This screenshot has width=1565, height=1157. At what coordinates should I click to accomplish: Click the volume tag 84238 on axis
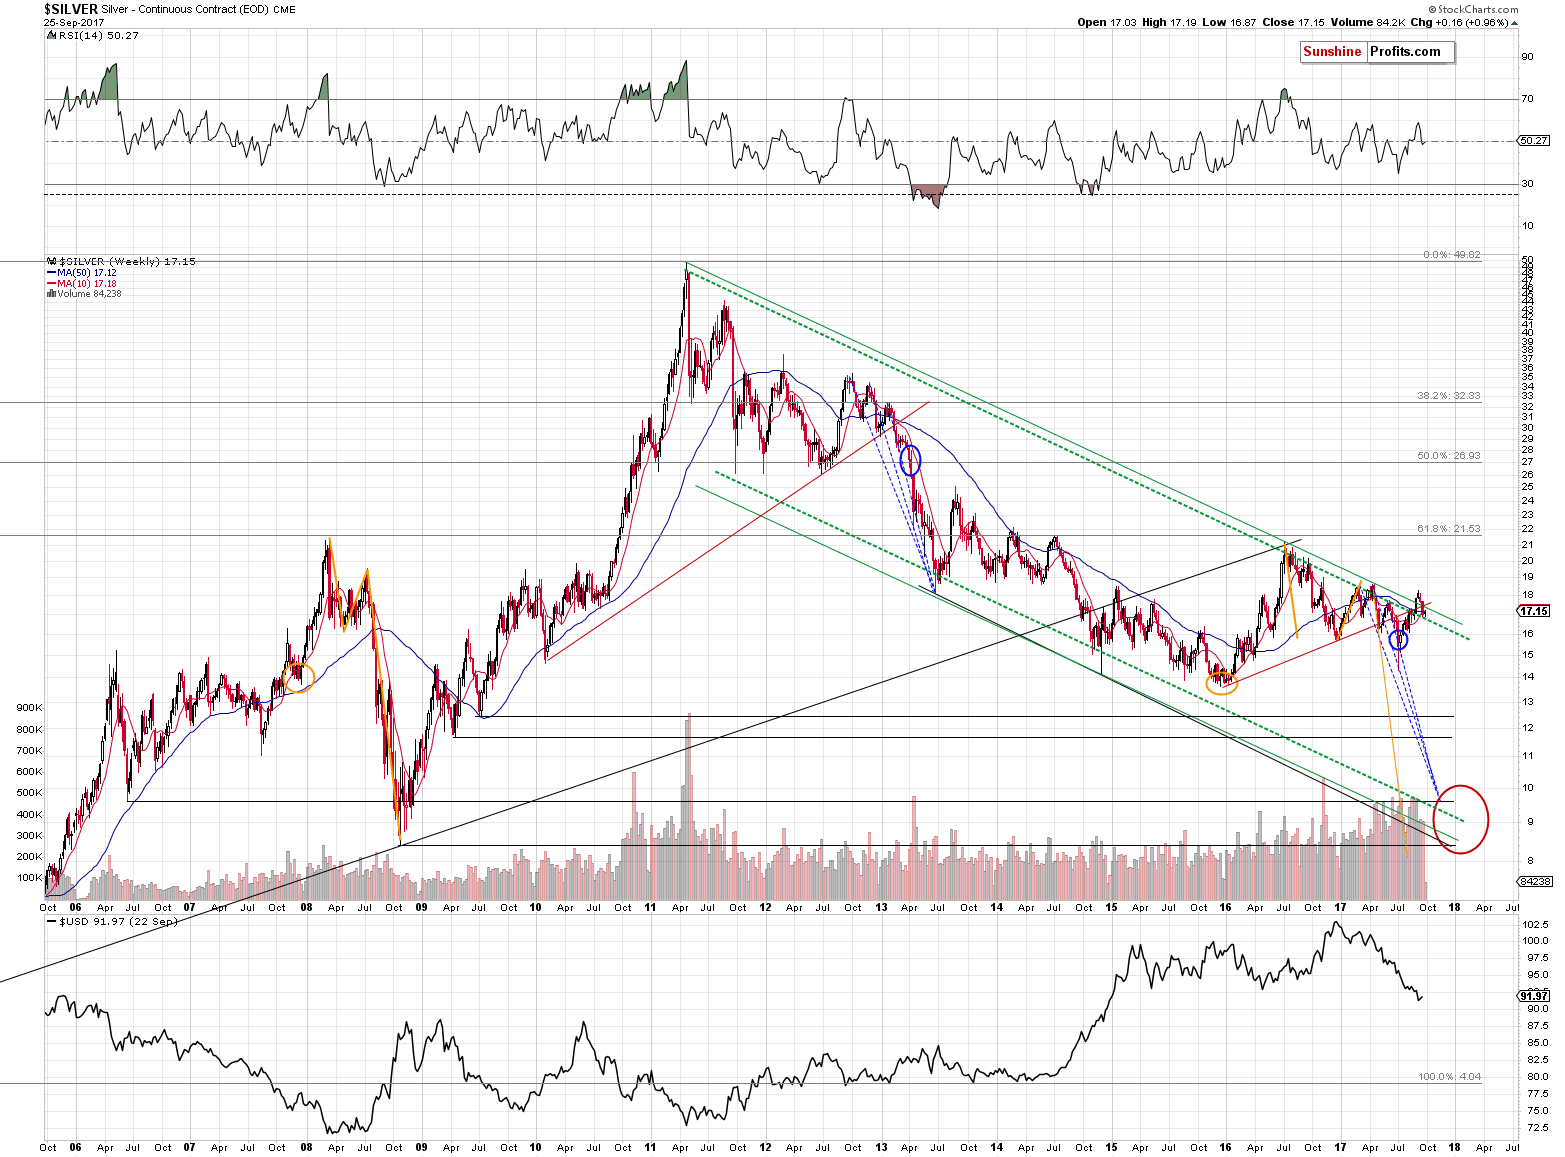[1533, 882]
